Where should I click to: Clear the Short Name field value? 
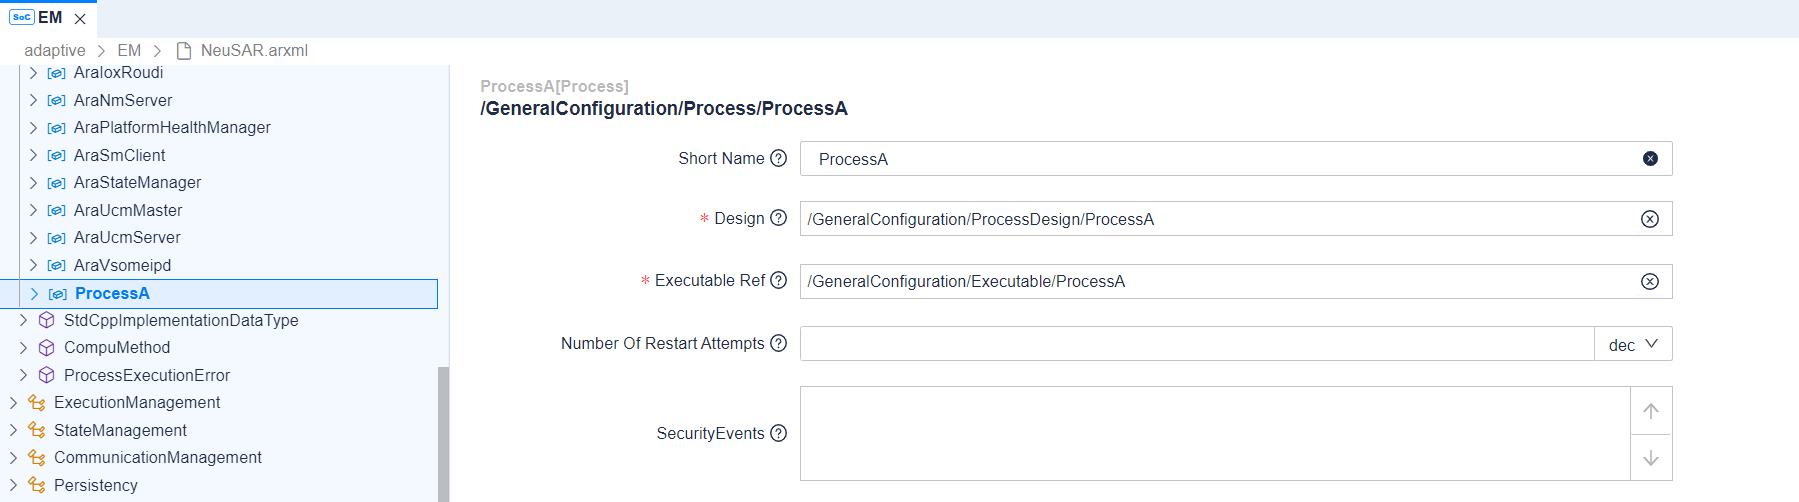point(1650,159)
